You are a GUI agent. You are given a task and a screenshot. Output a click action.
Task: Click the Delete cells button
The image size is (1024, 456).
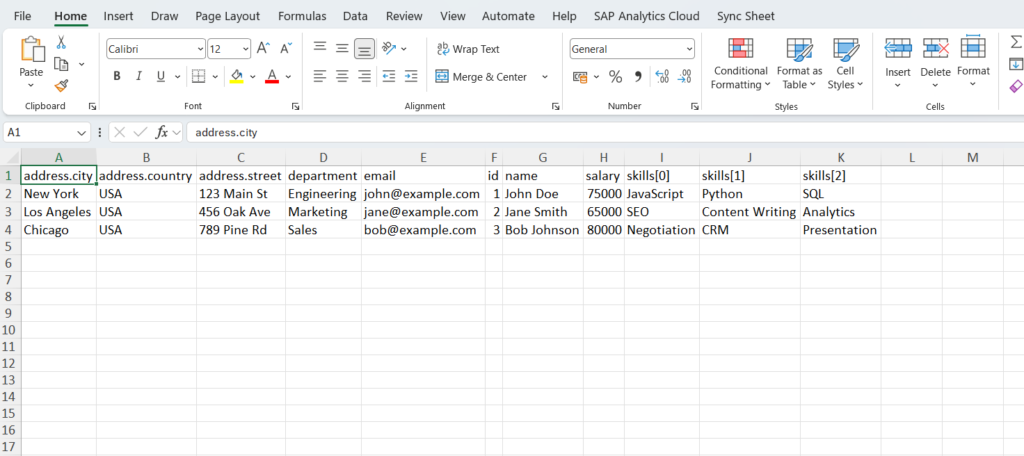(935, 63)
